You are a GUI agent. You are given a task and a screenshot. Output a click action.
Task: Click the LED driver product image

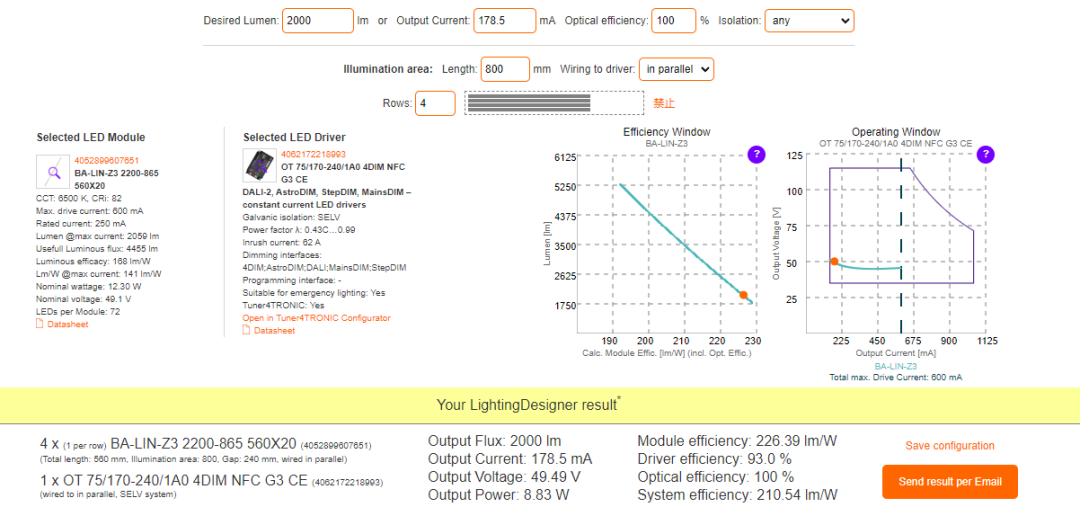click(x=260, y=165)
